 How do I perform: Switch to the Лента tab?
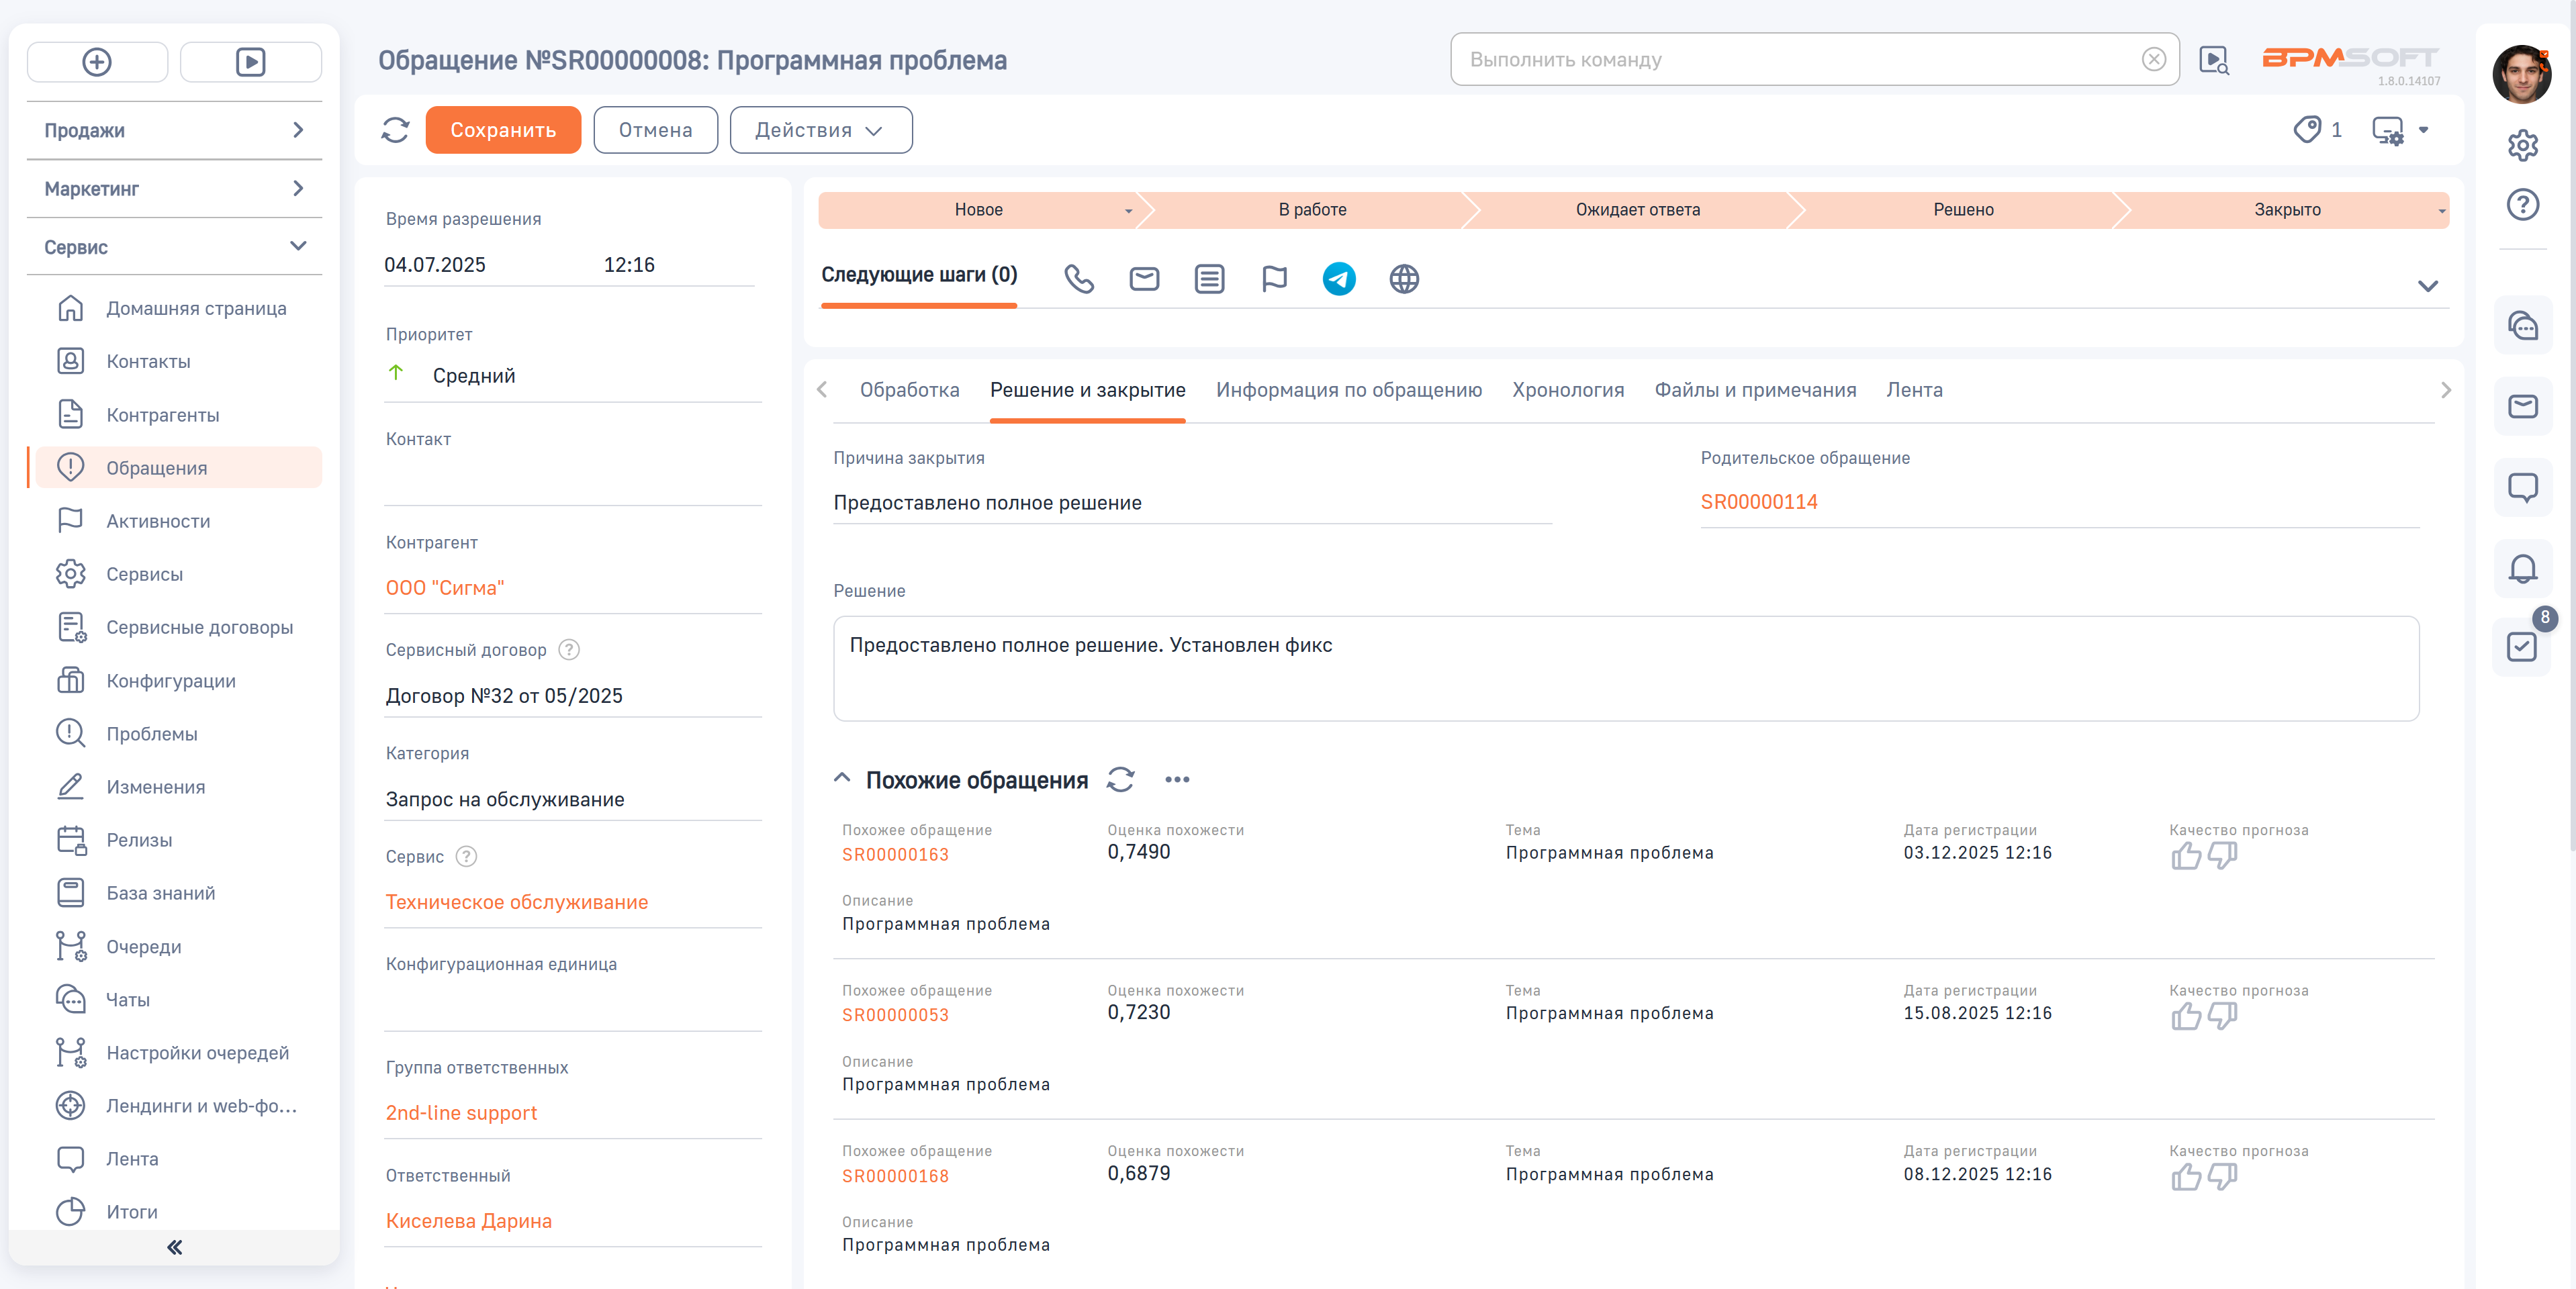point(1914,390)
